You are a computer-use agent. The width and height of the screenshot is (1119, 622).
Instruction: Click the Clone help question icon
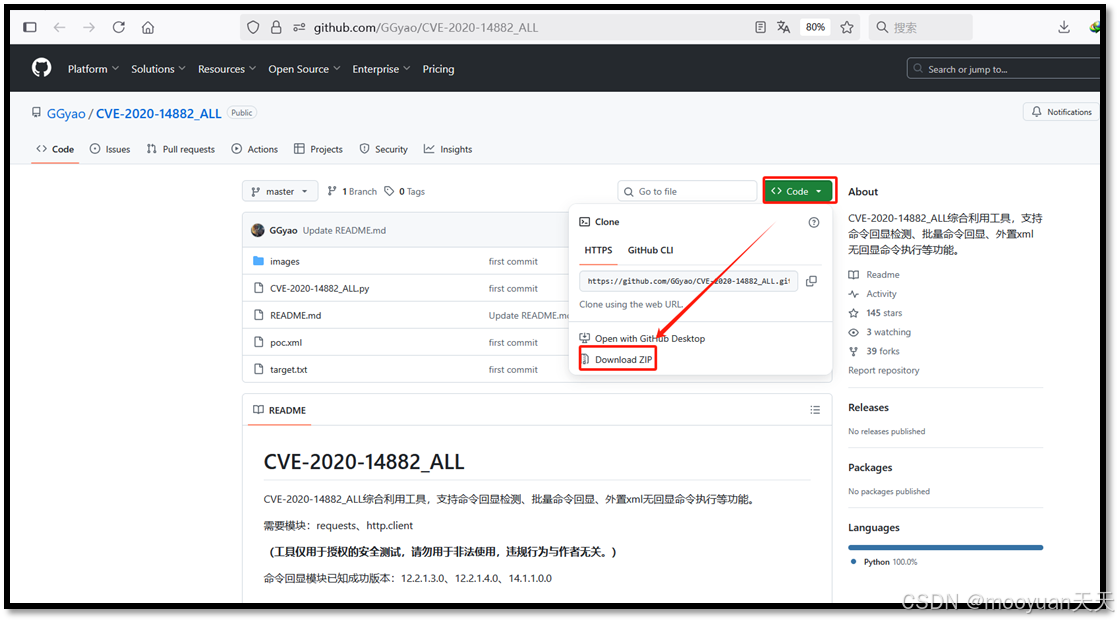[x=814, y=223]
